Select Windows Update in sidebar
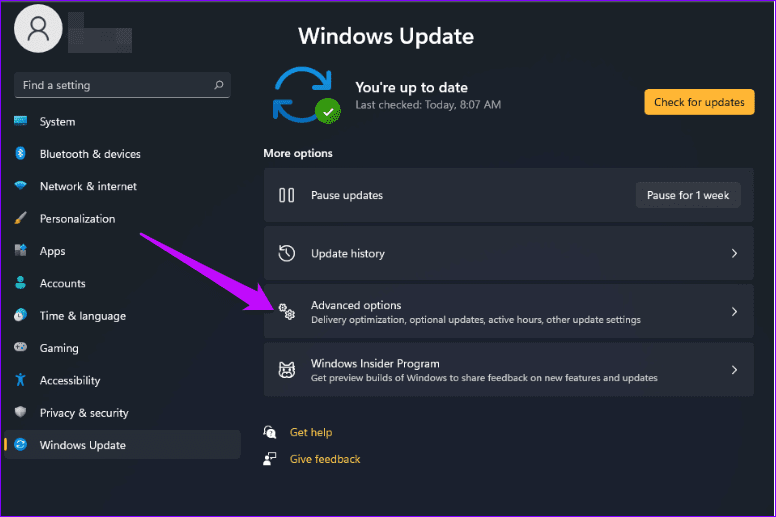This screenshot has width=776, height=517. [122, 445]
